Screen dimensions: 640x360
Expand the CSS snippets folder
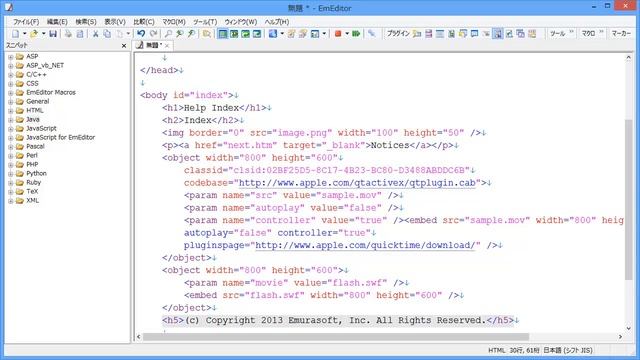(11, 84)
